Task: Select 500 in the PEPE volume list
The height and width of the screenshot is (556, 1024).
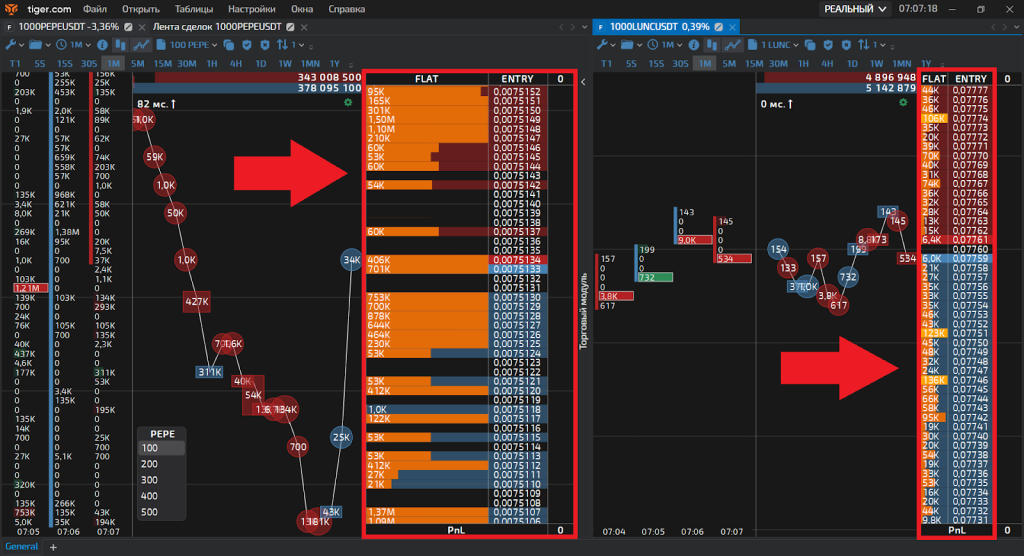Action: pos(161,512)
